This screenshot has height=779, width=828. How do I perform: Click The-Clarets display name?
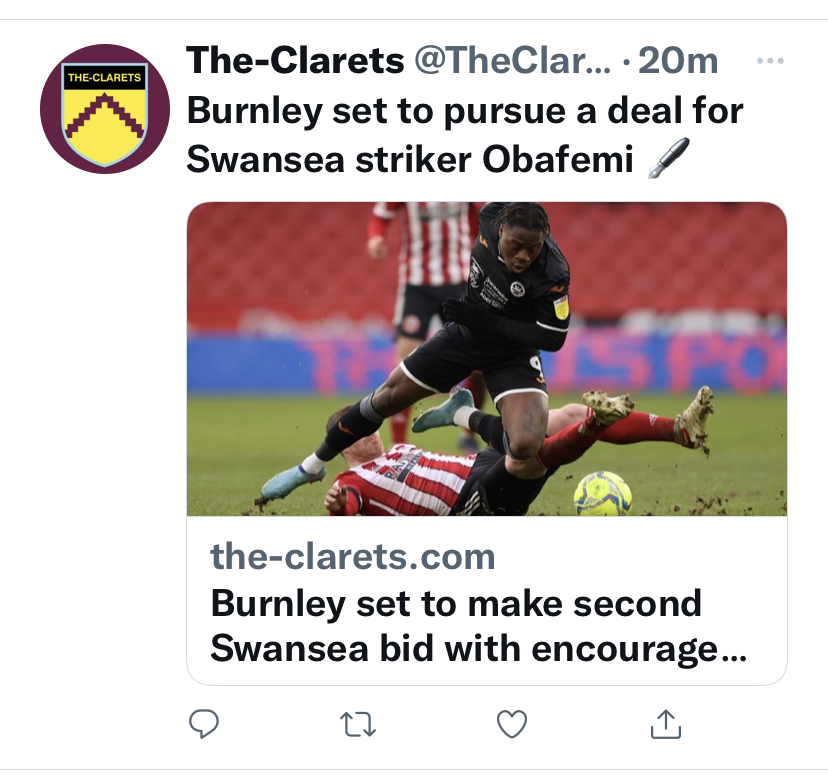pos(295,62)
